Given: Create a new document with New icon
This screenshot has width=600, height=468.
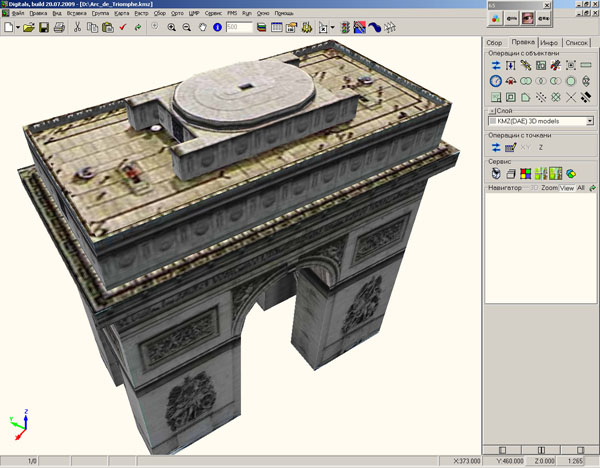Looking at the screenshot, I should (8, 28).
